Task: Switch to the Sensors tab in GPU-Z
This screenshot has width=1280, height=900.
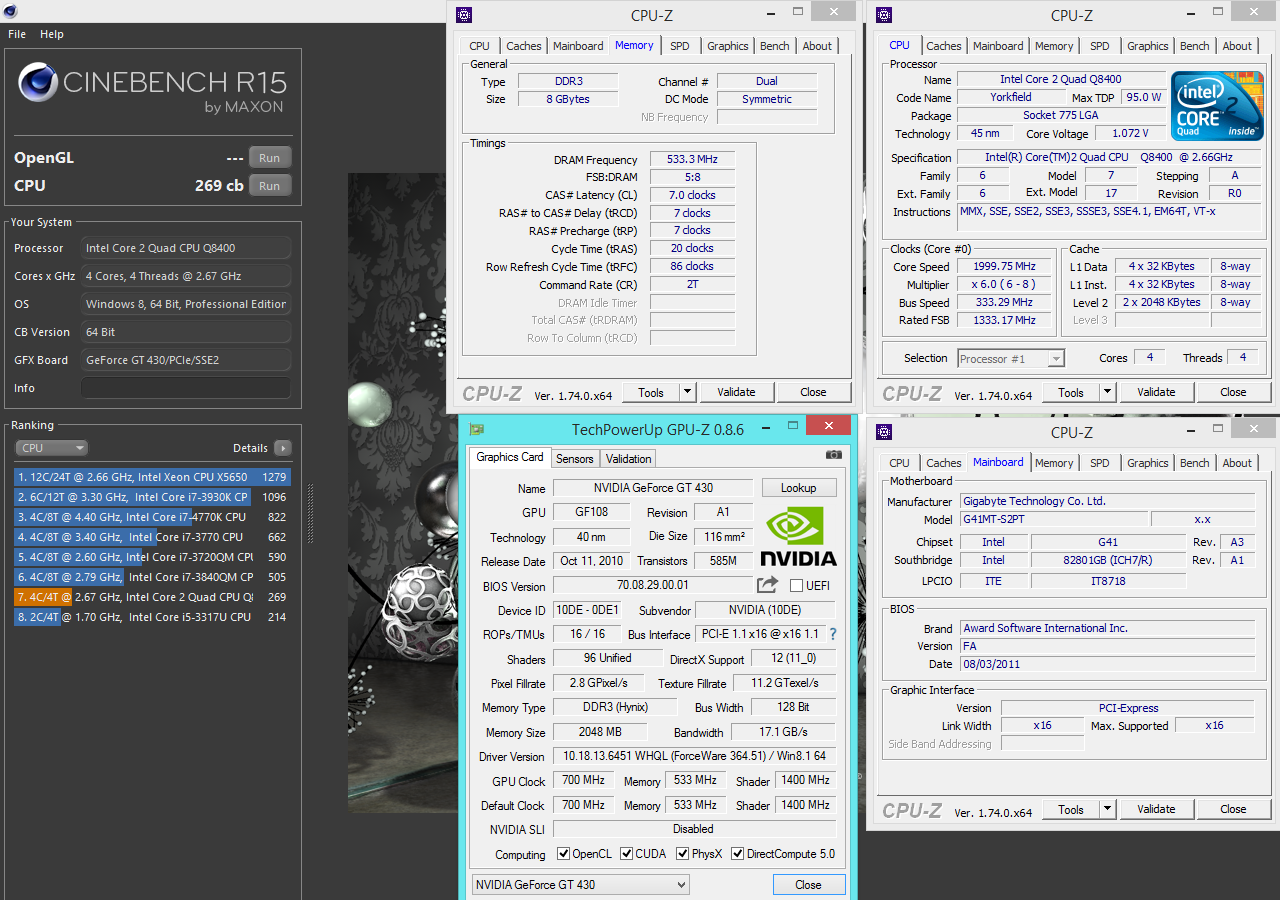Action: pyautogui.click(x=575, y=459)
